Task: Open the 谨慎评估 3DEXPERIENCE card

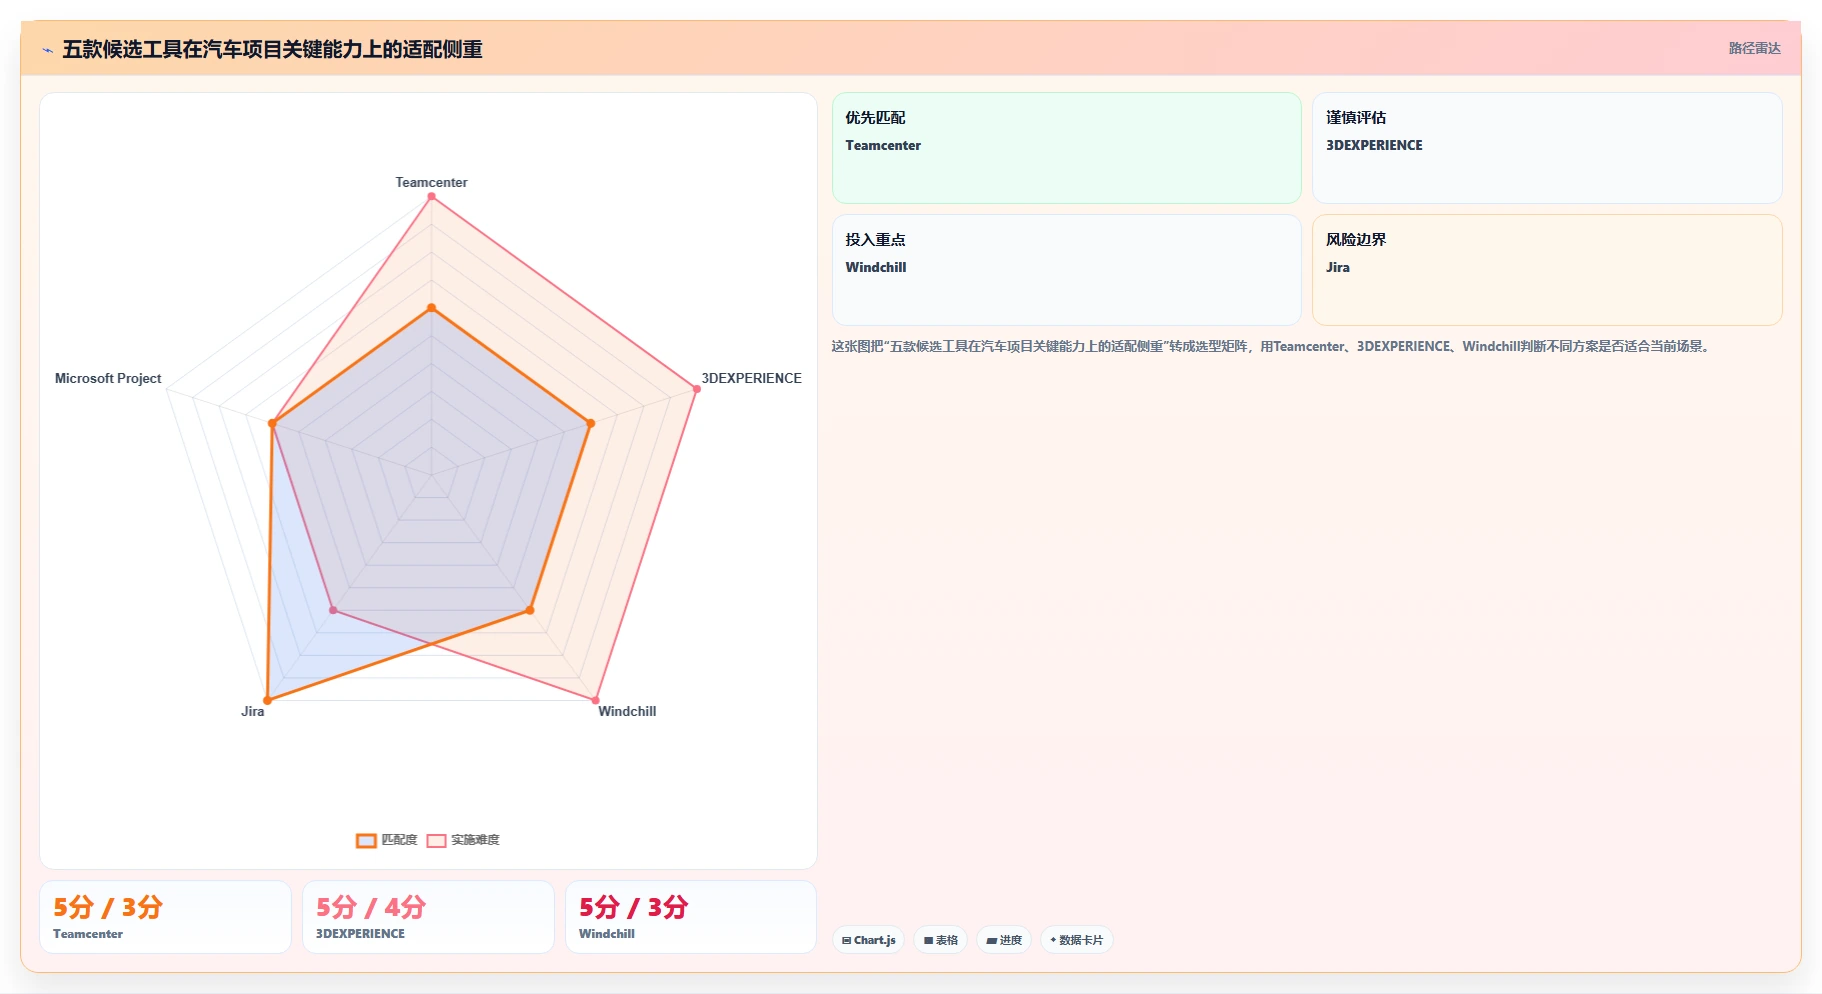Action: 1547,148
